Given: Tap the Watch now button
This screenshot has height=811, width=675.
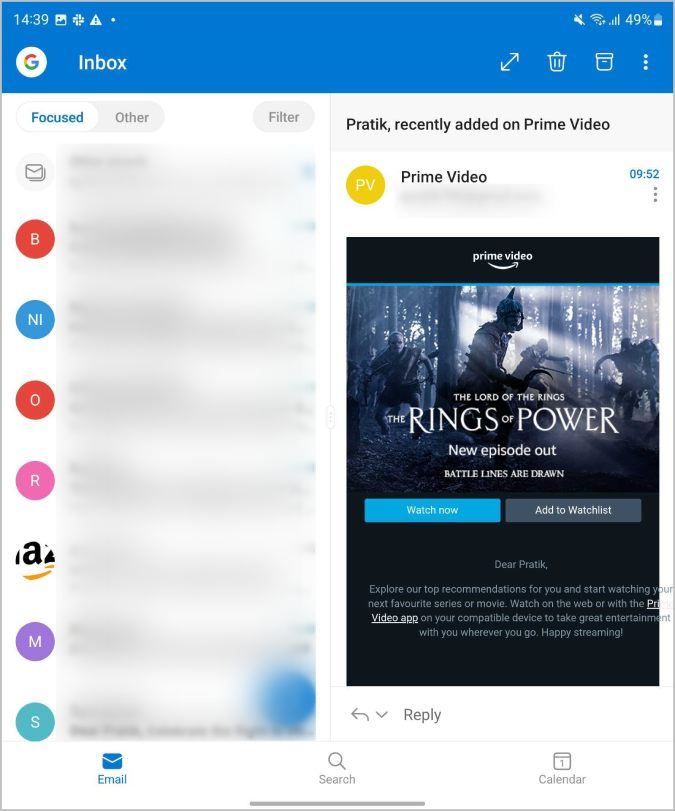Looking at the screenshot, I should point(432,510).
